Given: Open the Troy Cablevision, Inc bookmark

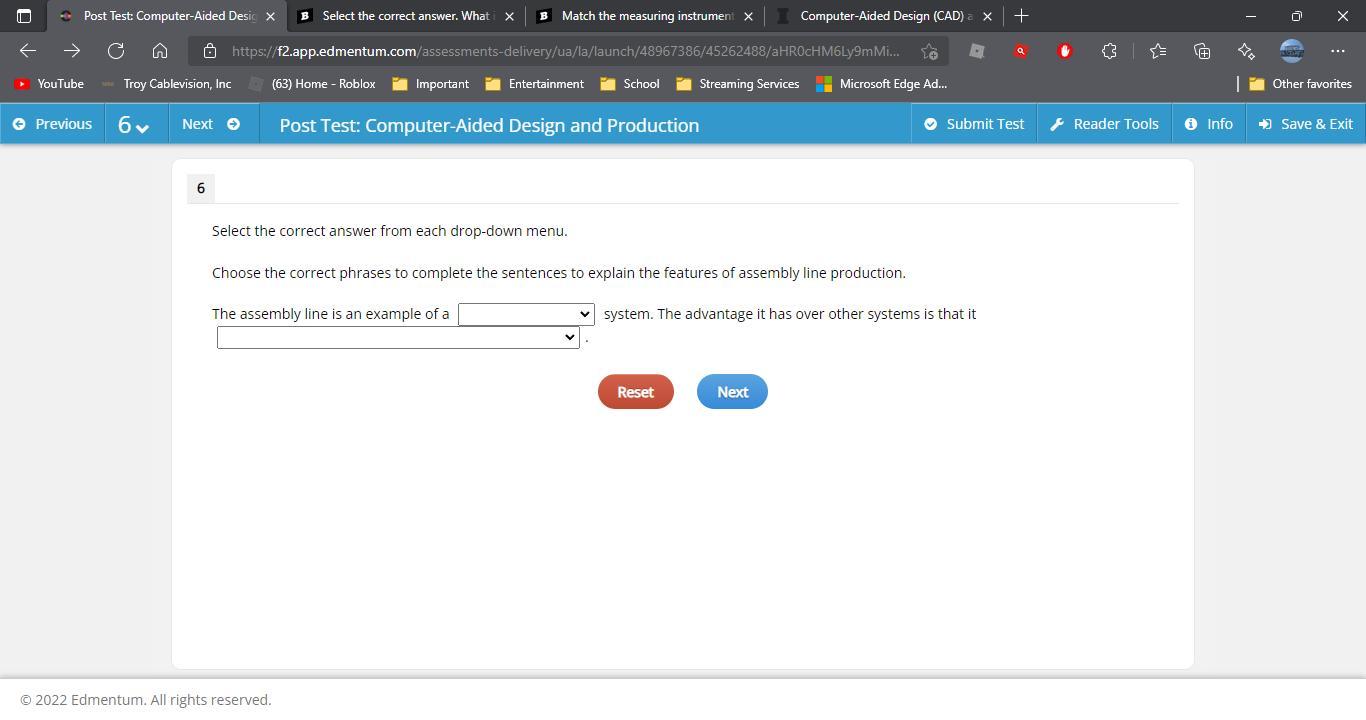Looking at the screenshot, I should coord(166,84).
